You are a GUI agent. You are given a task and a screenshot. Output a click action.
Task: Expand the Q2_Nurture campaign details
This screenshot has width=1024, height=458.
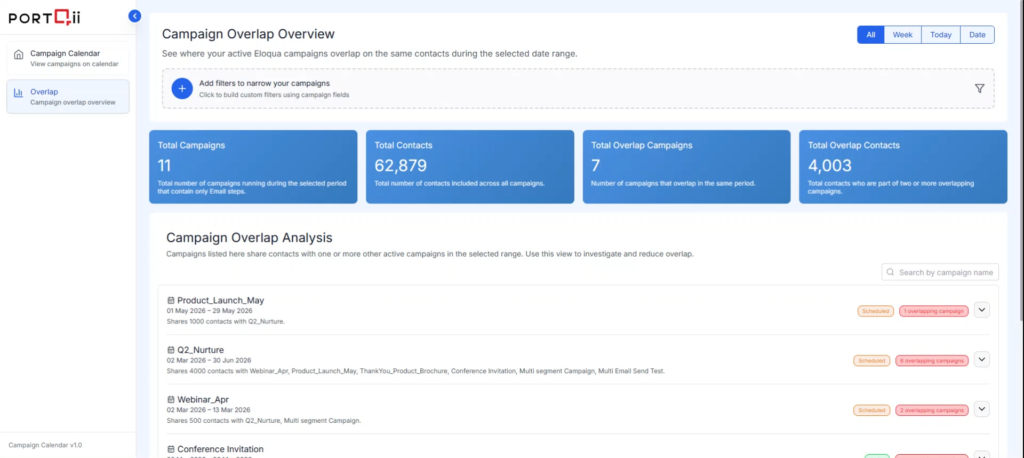pos(981,359)
